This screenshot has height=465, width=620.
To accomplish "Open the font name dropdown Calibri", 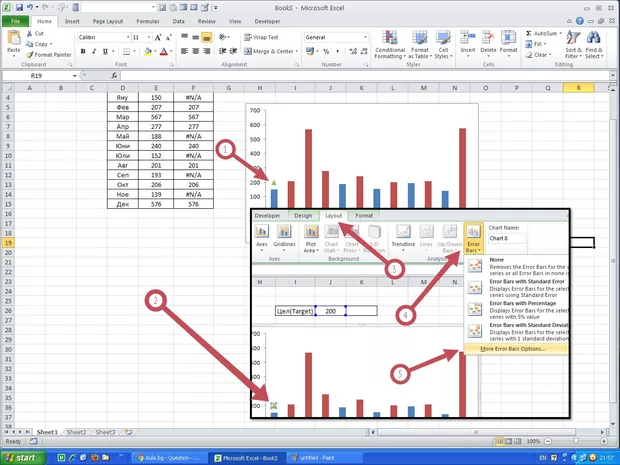I will click(128, 37).
